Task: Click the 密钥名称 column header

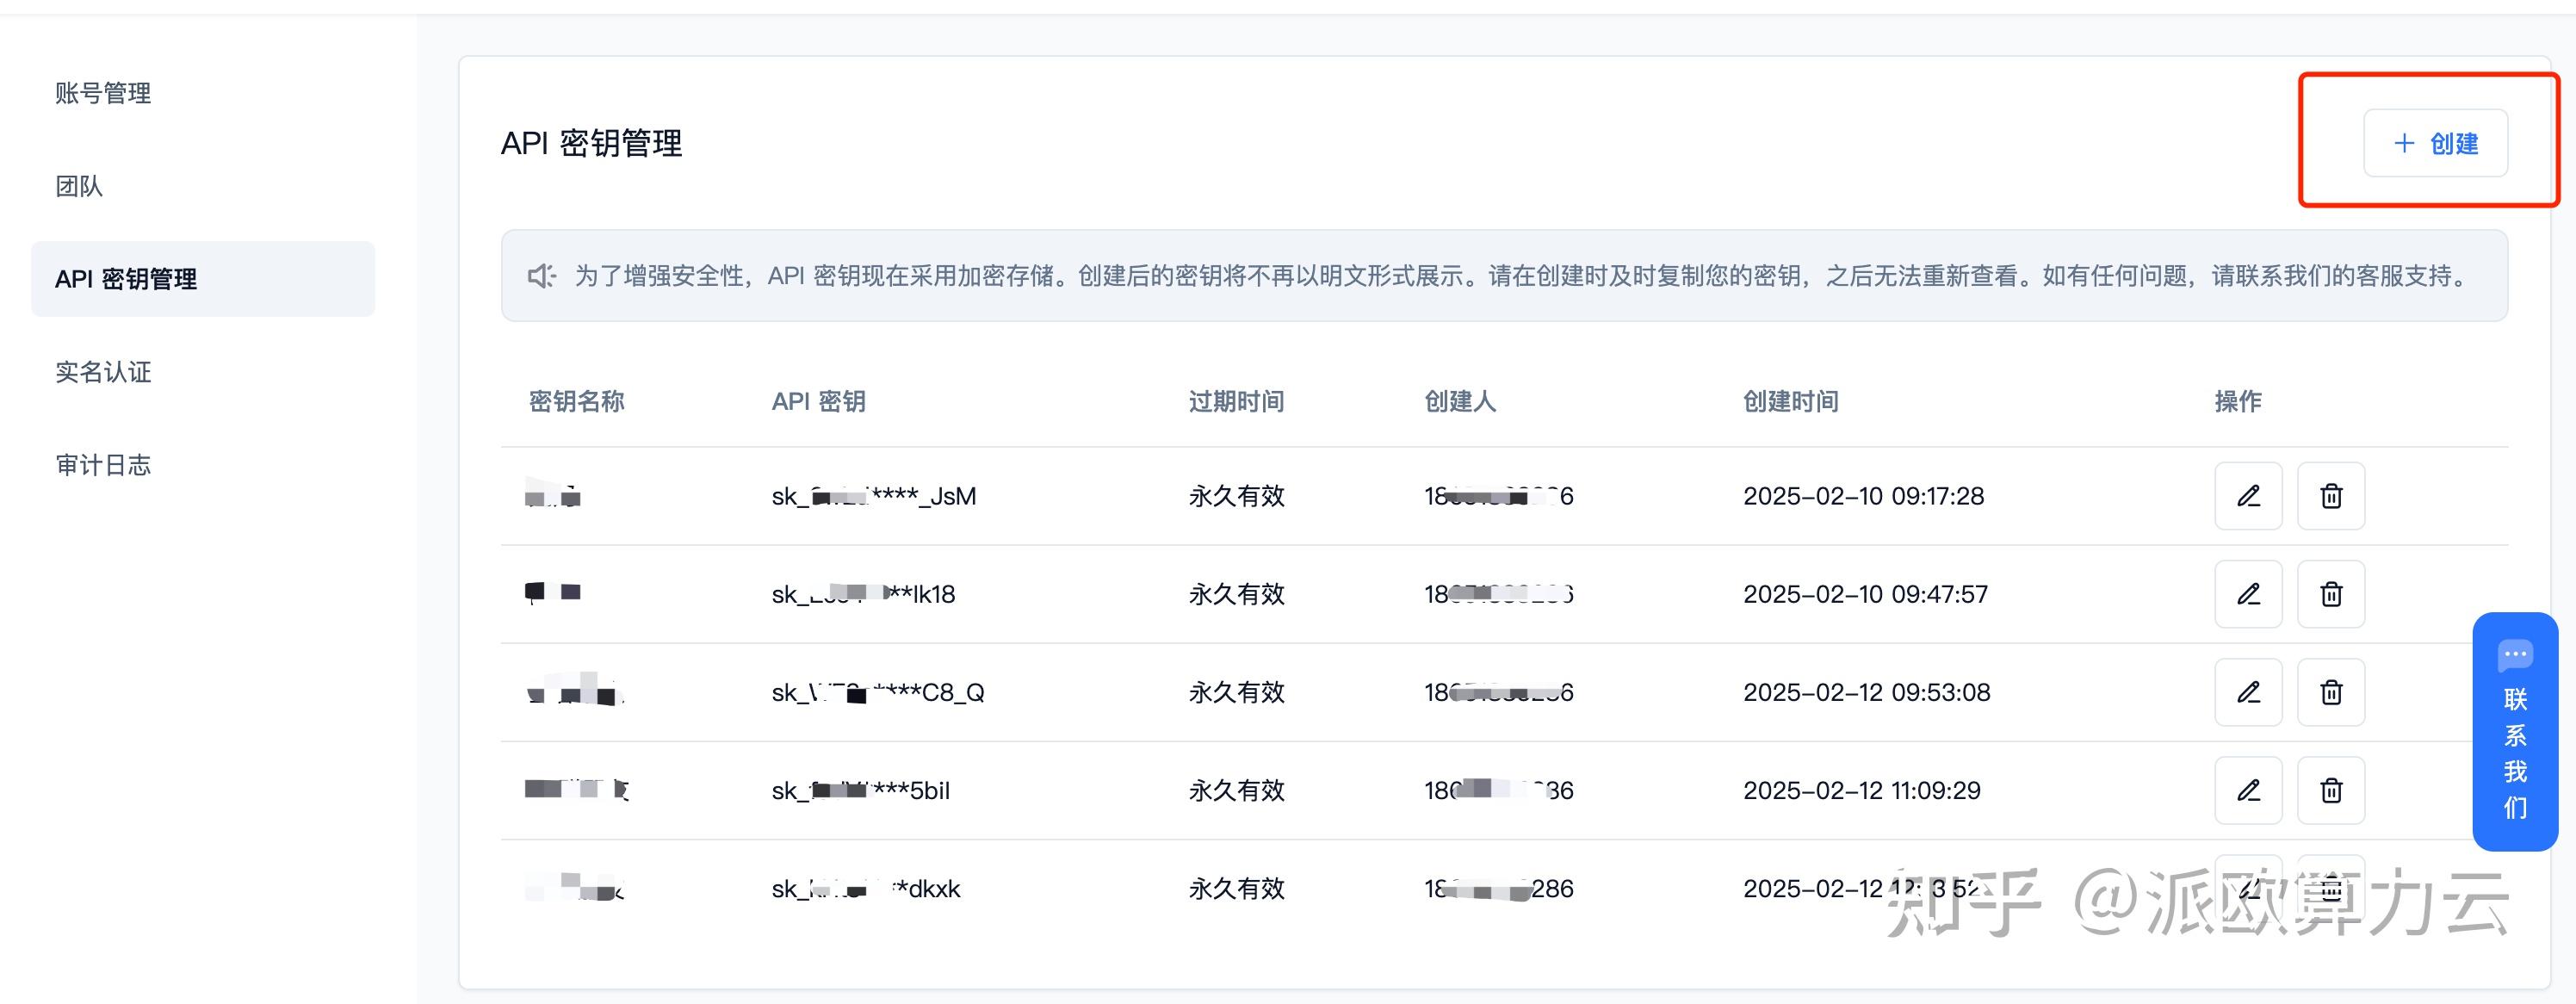Action: [576, 402]
